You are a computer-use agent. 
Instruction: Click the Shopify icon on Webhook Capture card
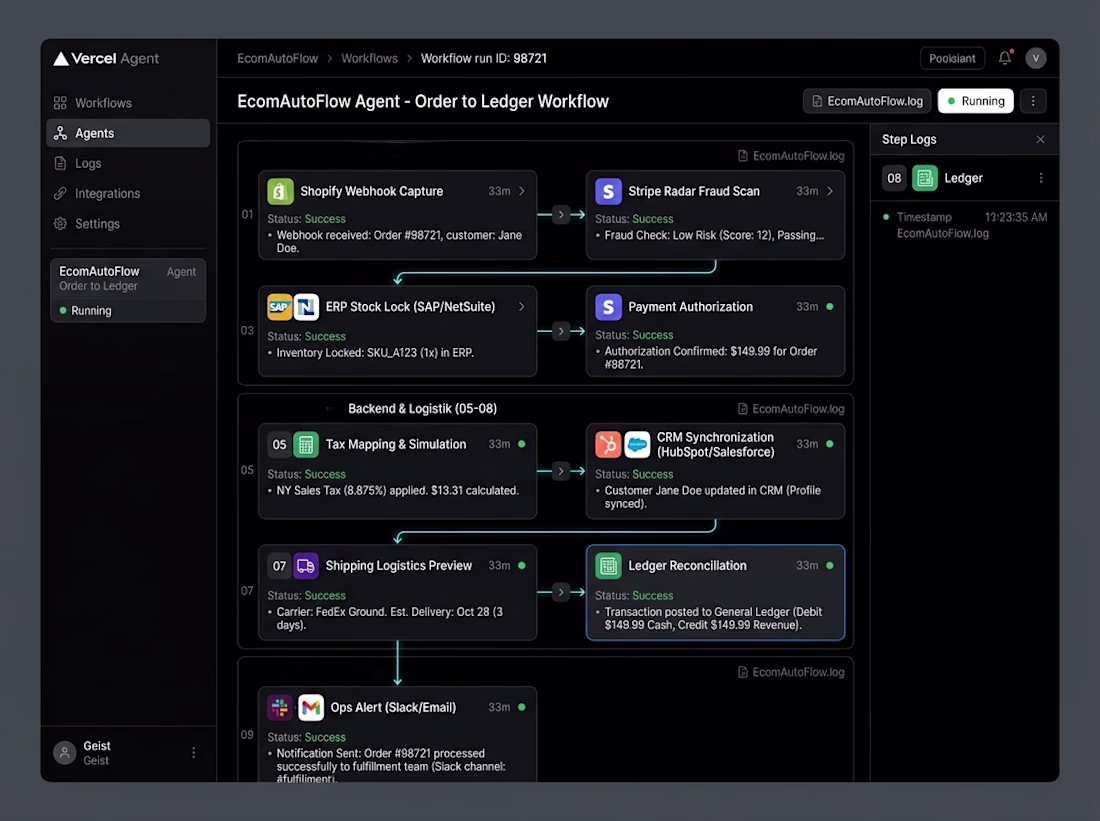click(280, 191)
